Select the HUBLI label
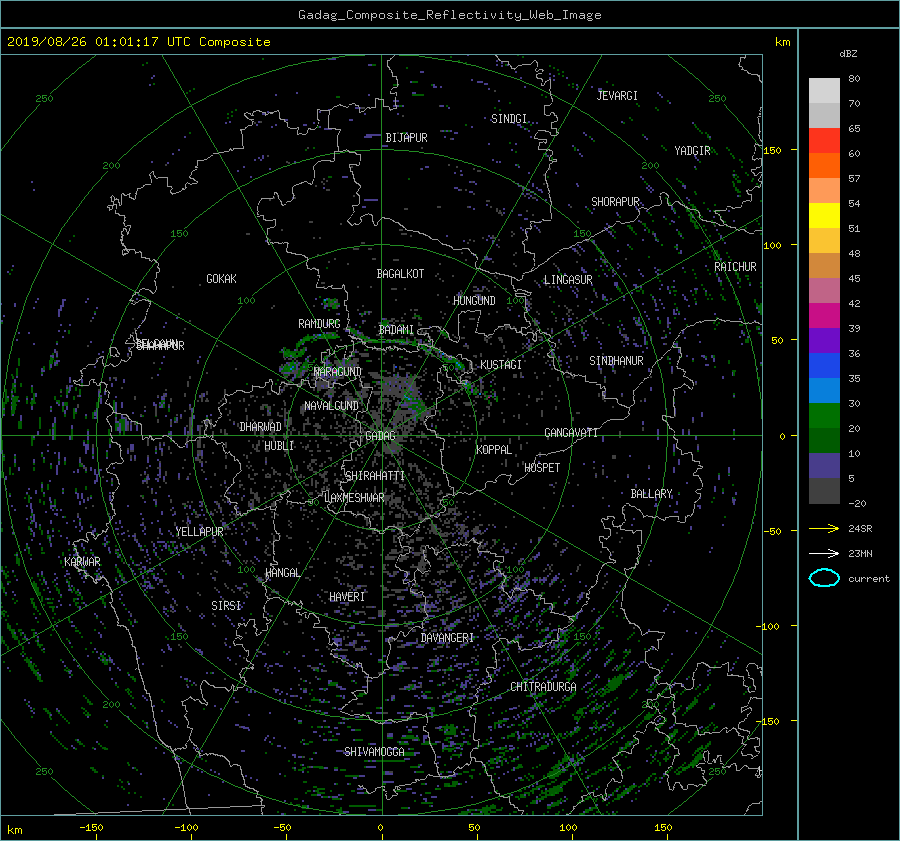This screenshot has height=841, width=900. coord(279,446)
